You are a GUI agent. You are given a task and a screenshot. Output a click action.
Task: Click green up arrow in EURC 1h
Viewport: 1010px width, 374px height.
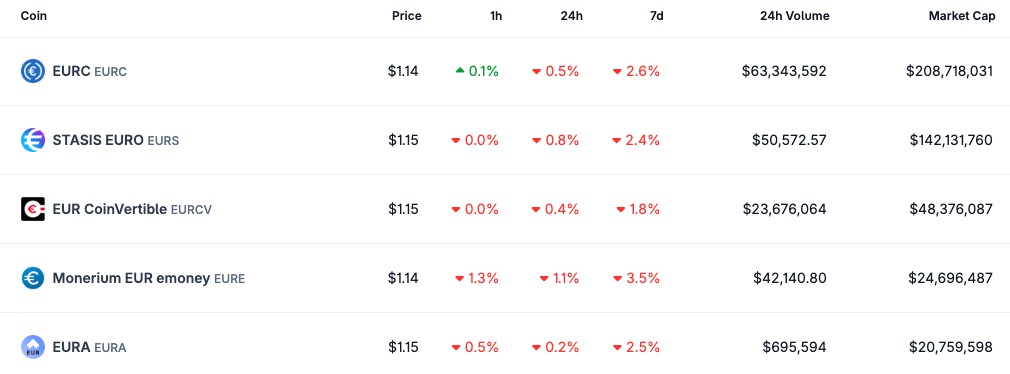460,71
